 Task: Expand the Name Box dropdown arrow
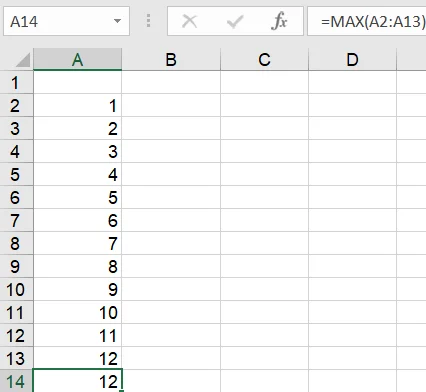117,21
